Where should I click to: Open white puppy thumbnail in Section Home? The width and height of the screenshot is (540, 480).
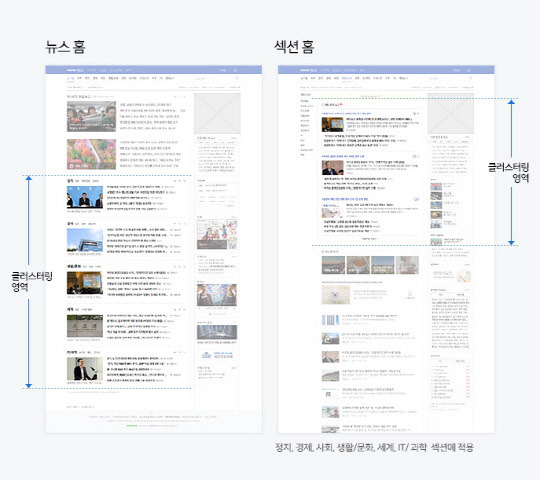335,294
